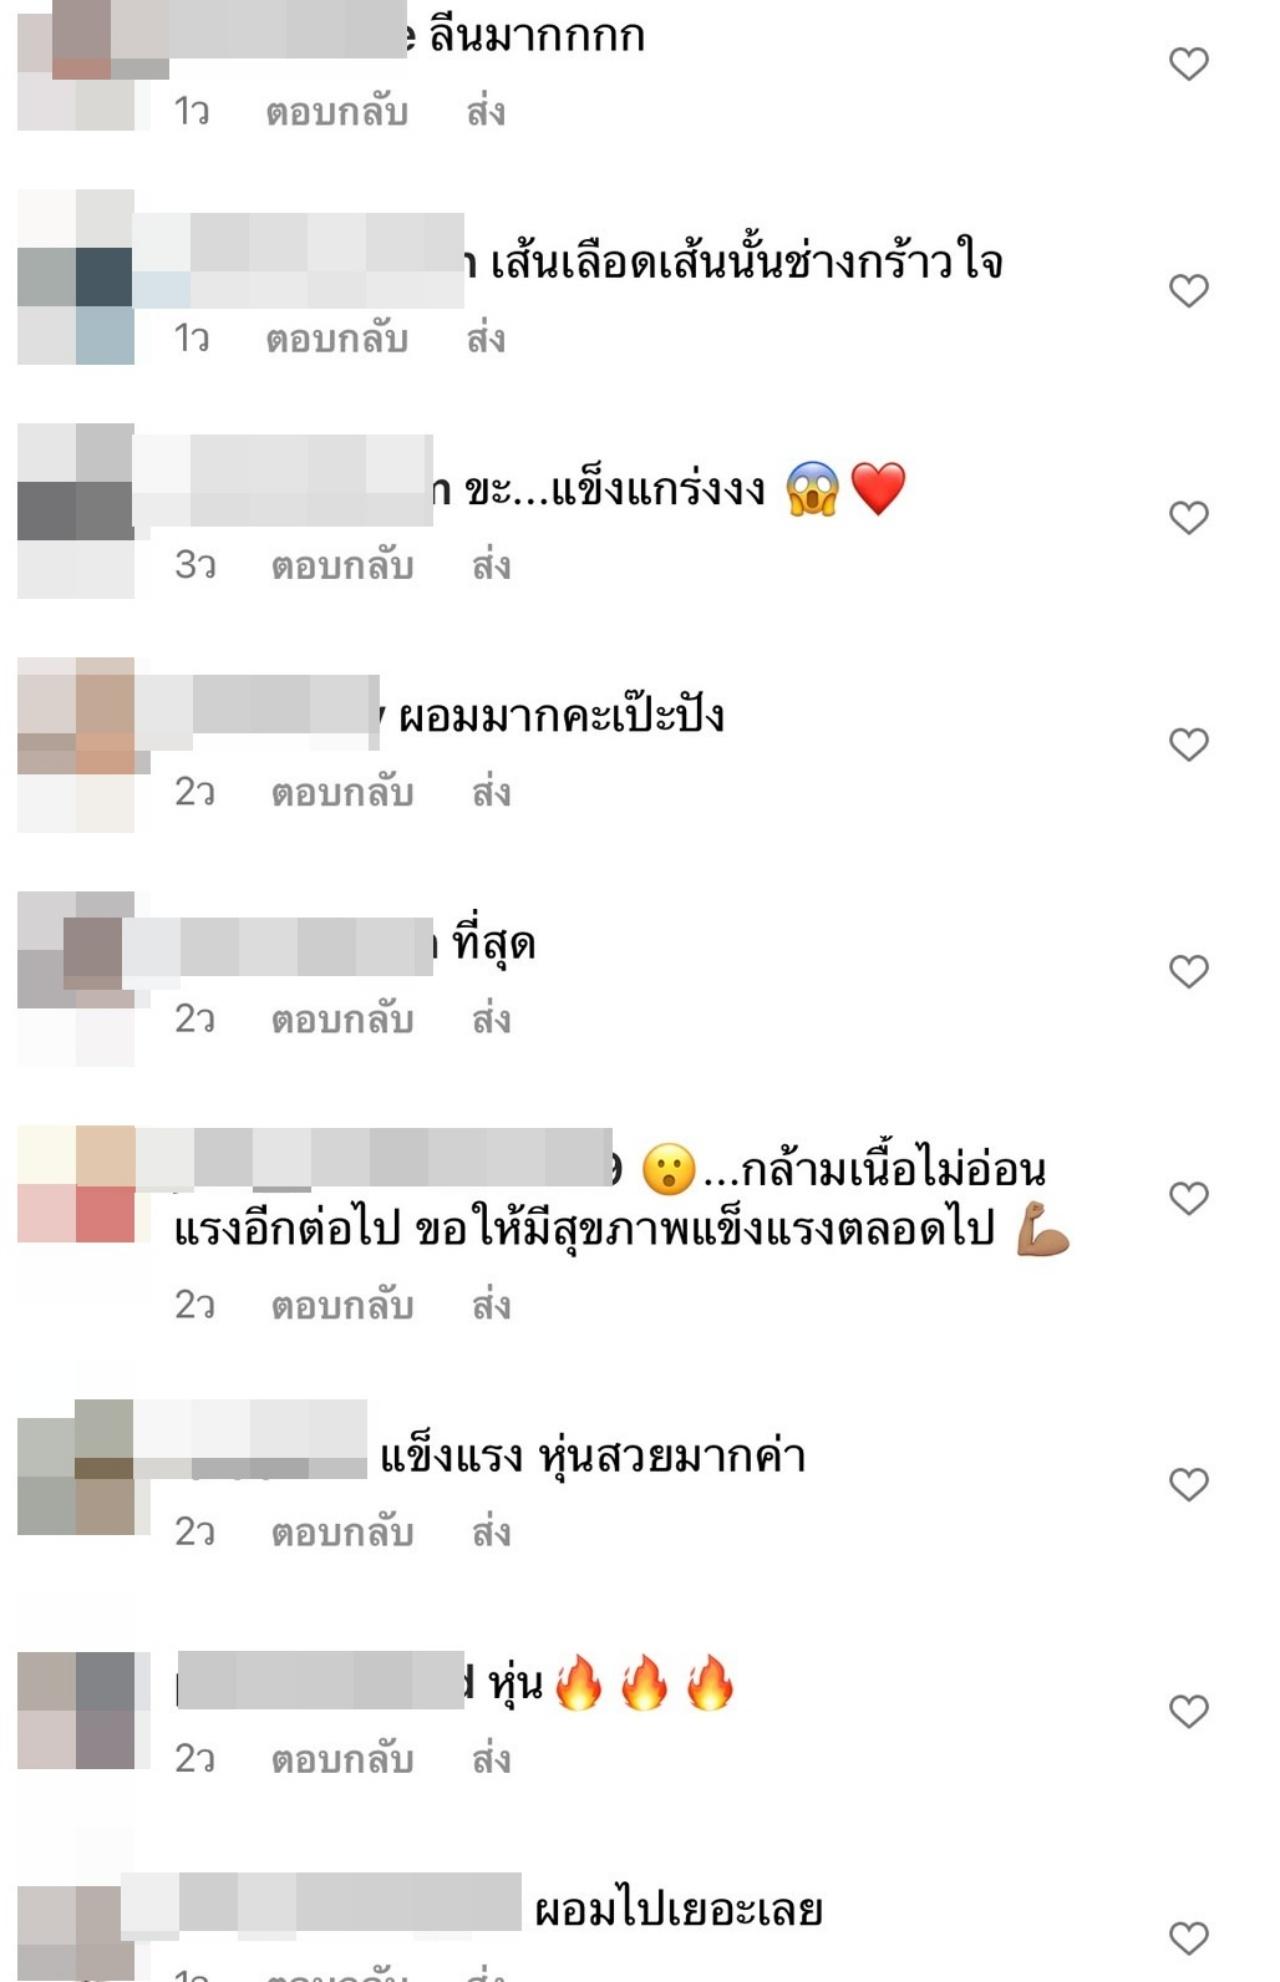Reply (ตอบกลับ) to the fire emoji 'หุ่น' comment
Viewport: 1280px width, 1982px height.
[x=342, y=1760]
